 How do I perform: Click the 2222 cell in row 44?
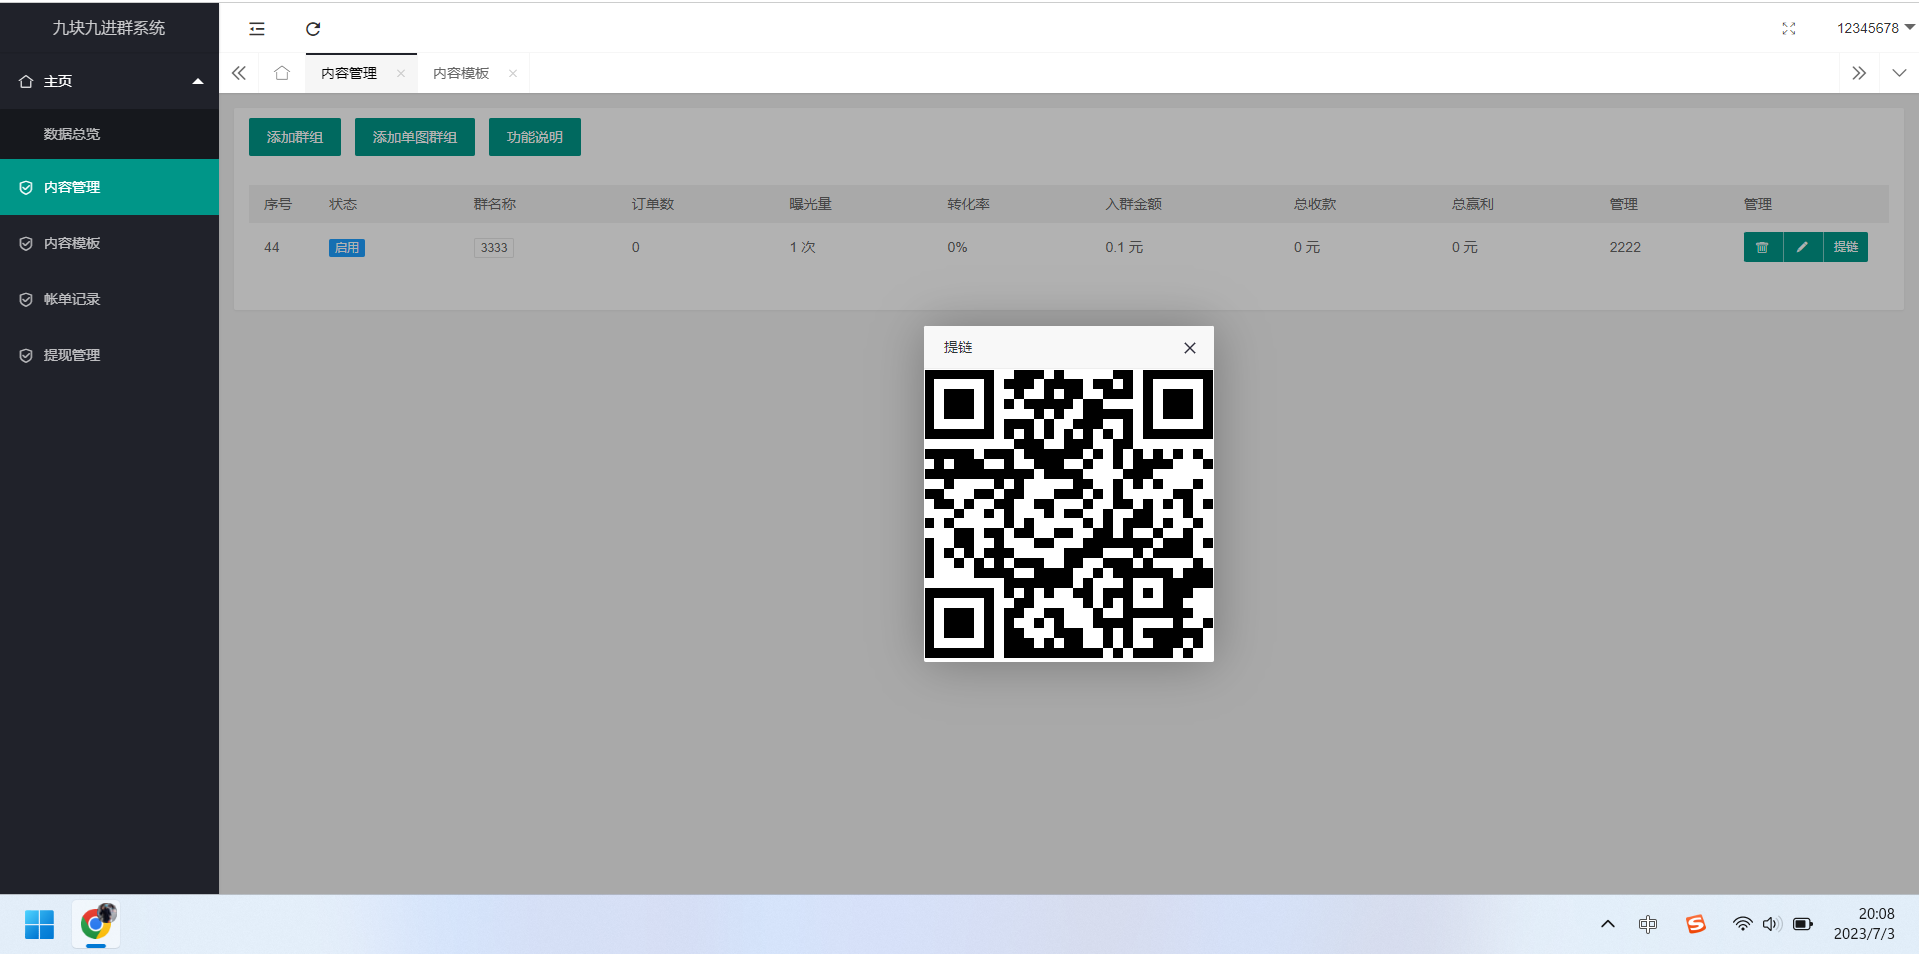tap(1625, 247)
